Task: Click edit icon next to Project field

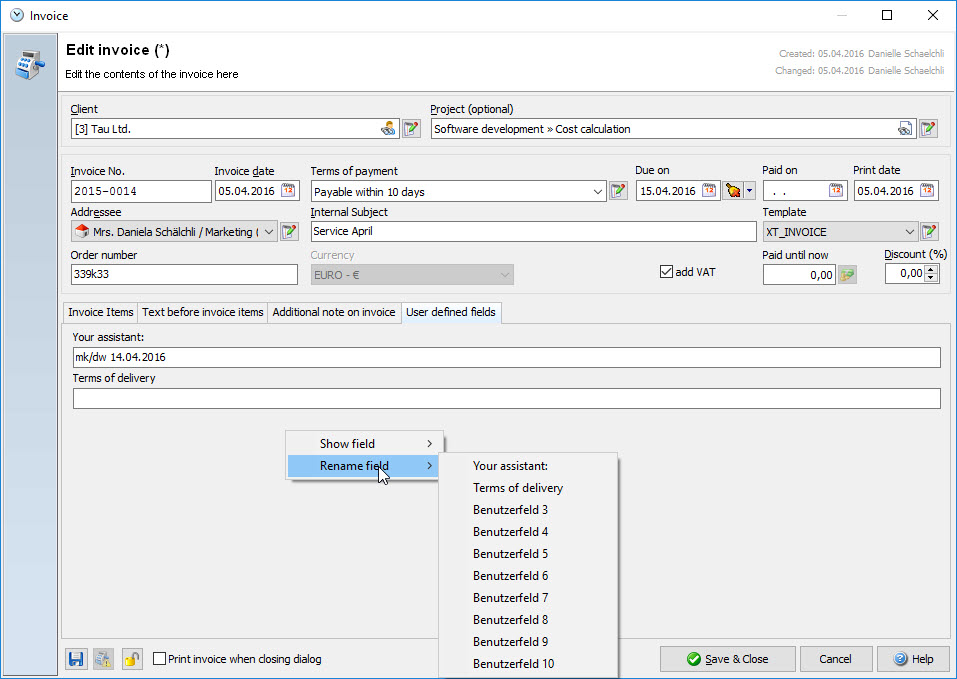Action: pos(928,129)
